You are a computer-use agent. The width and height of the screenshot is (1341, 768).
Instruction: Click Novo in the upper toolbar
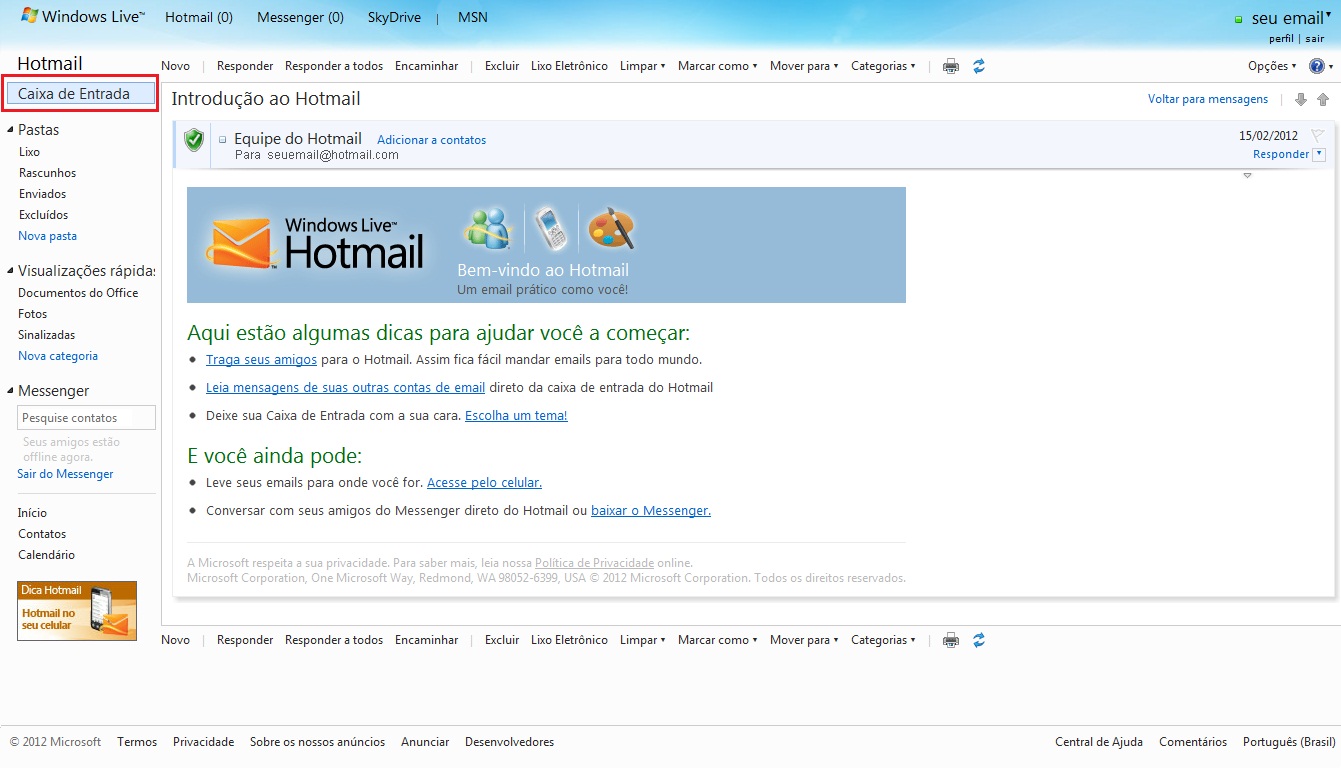coord(175,66)
